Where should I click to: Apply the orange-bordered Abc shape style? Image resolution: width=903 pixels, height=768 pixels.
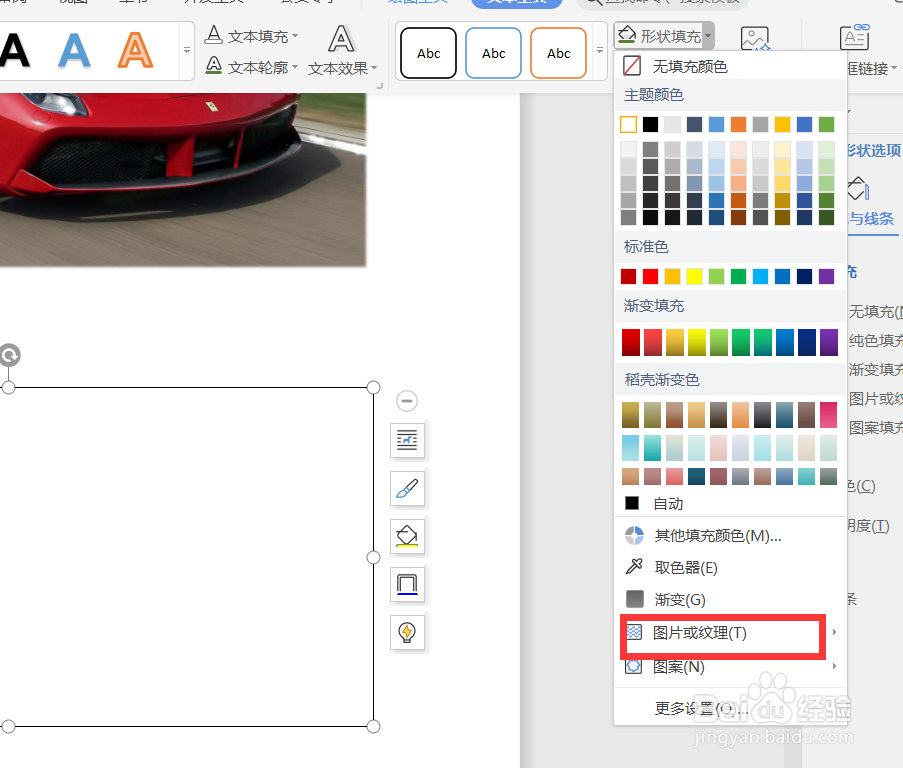(559, 53)
